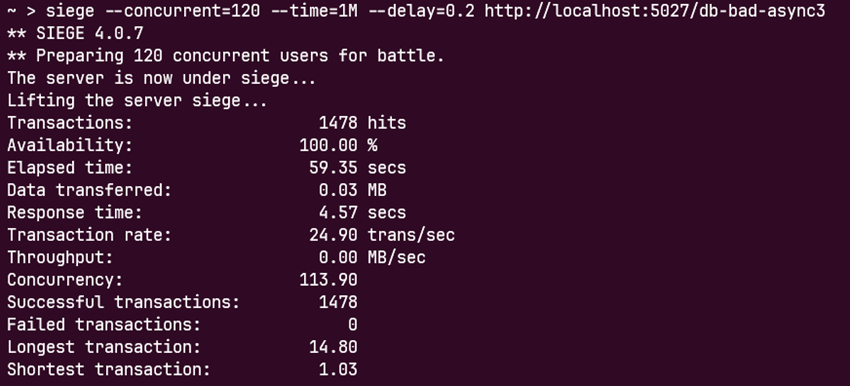Click the Throughput 0.00 value
This screenshot has width=850, height=386.
pos(338,257)
